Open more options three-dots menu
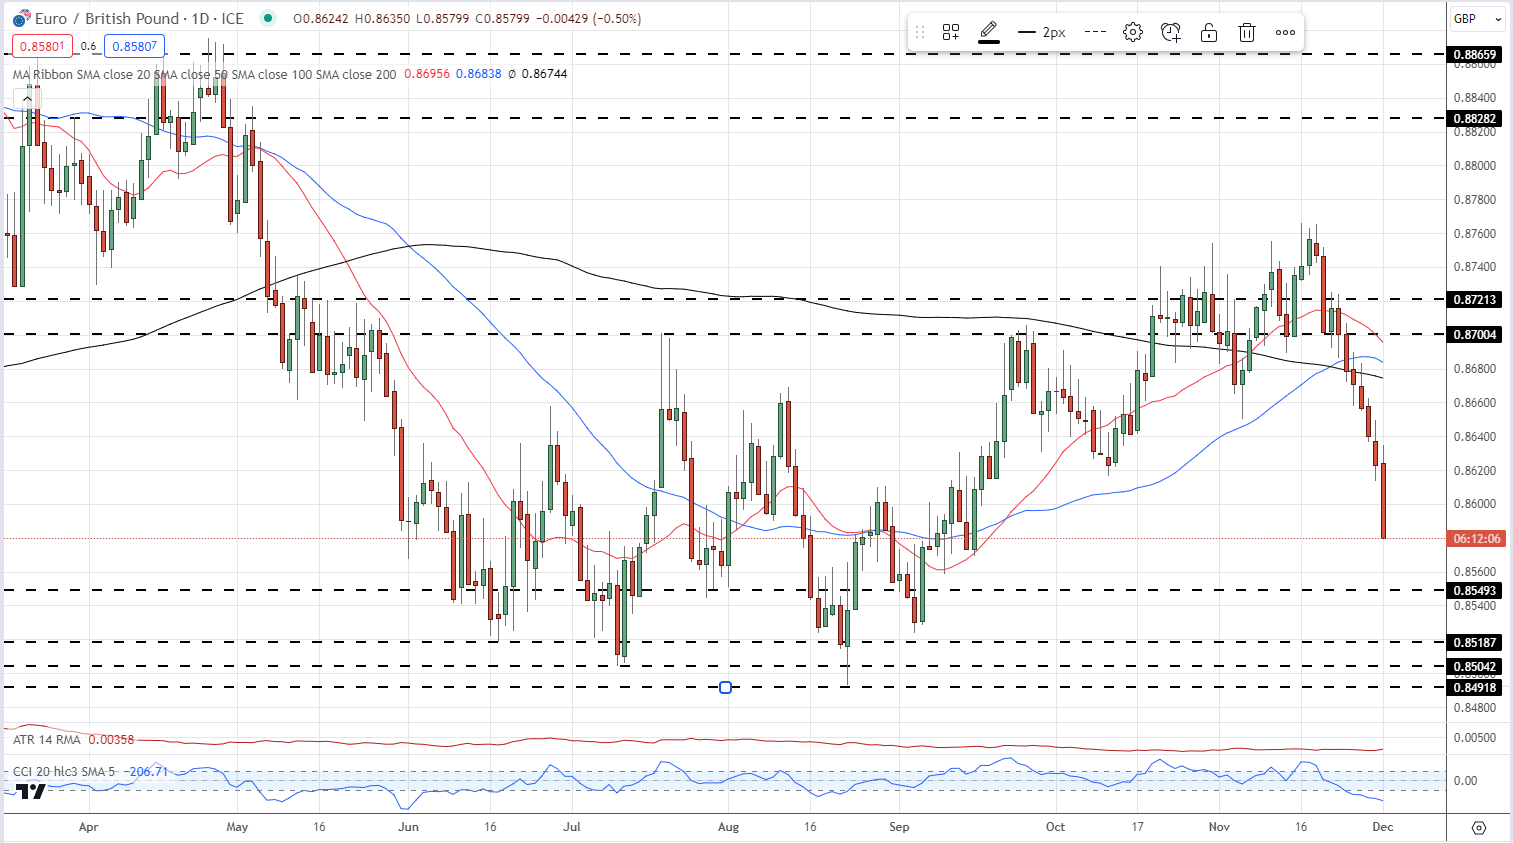This screenshot has height=843, width=1513. (1285, 32)
